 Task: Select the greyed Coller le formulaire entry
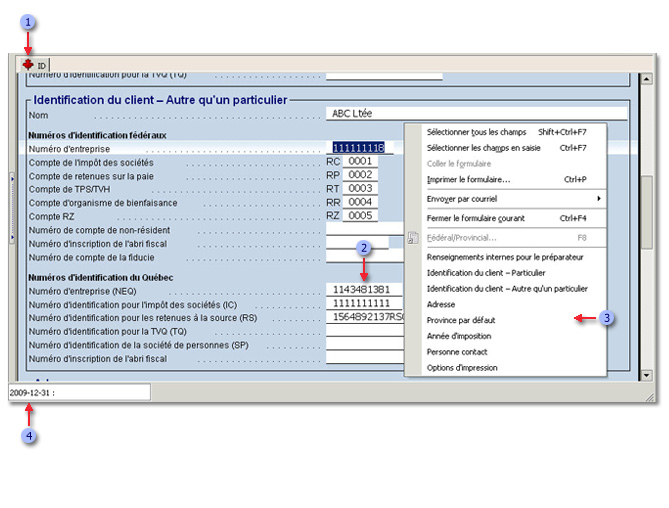(506, 164)
